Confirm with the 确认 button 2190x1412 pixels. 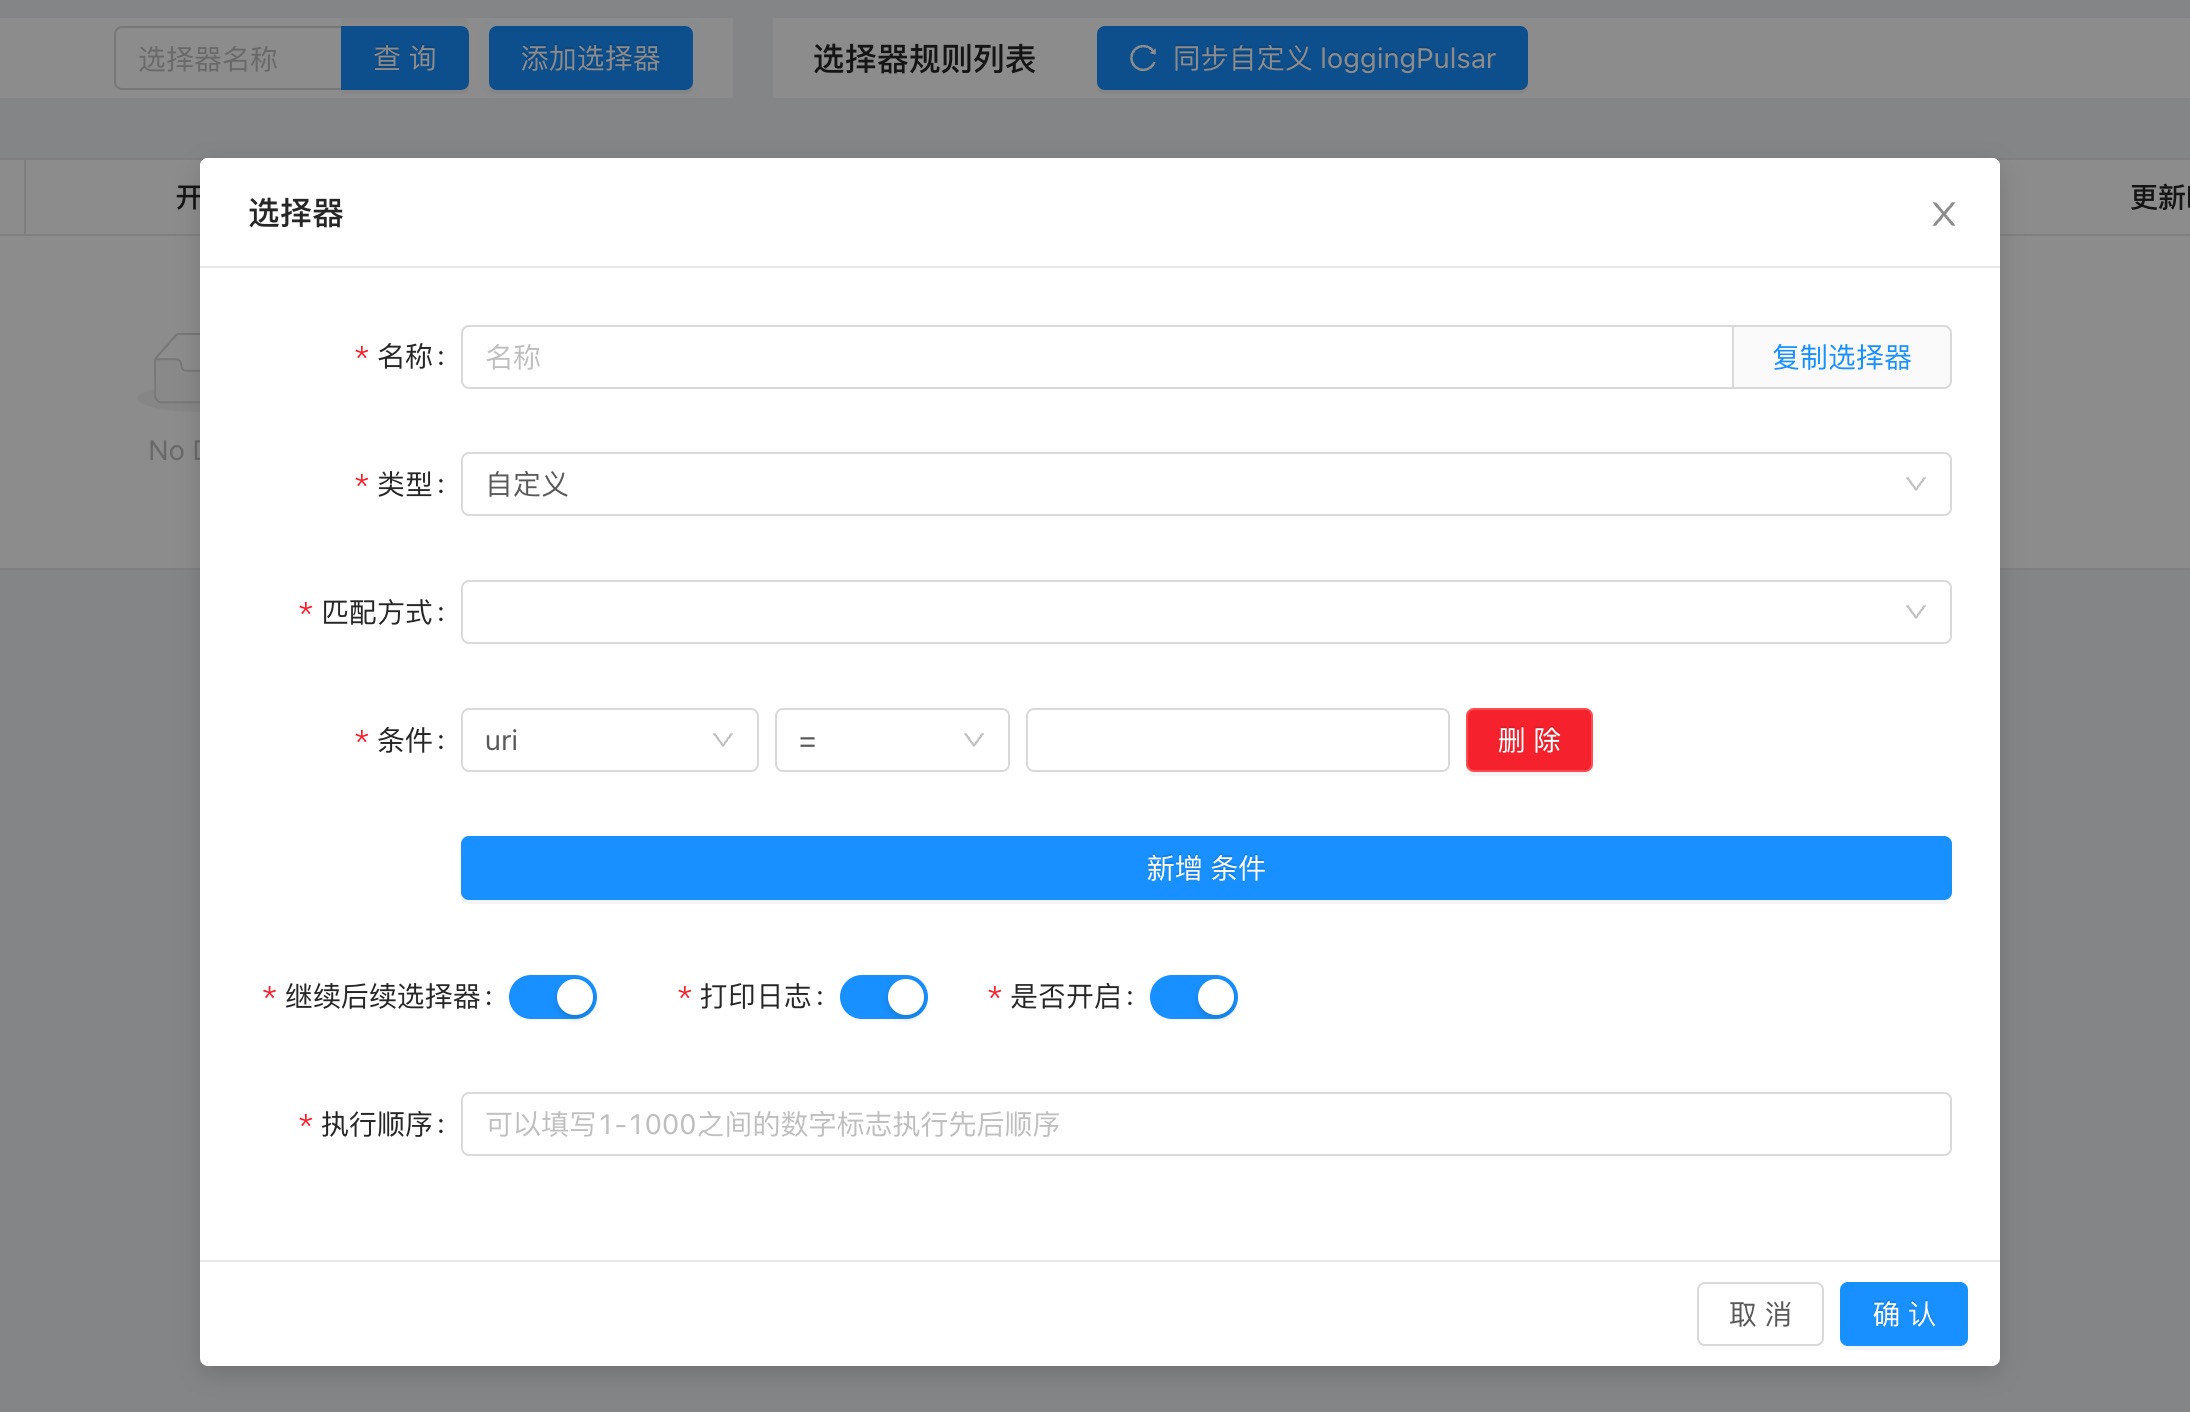click(x=1903, y=1314)
